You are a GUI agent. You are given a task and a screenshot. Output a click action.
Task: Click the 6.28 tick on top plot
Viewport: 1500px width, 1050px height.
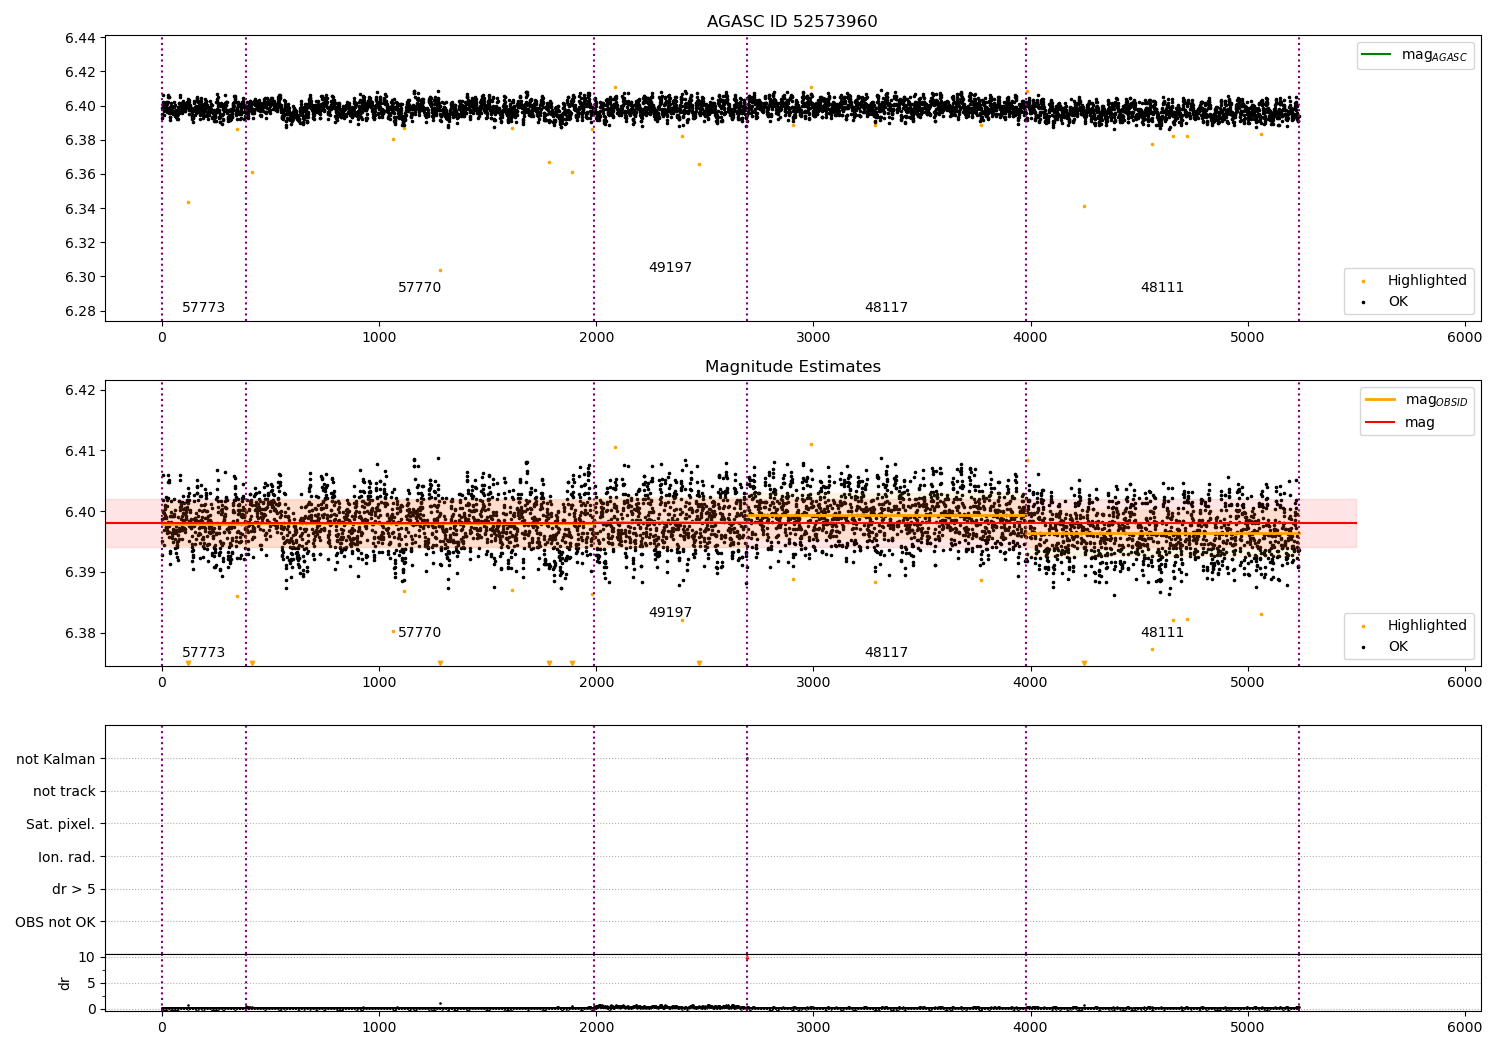point(80,311)
